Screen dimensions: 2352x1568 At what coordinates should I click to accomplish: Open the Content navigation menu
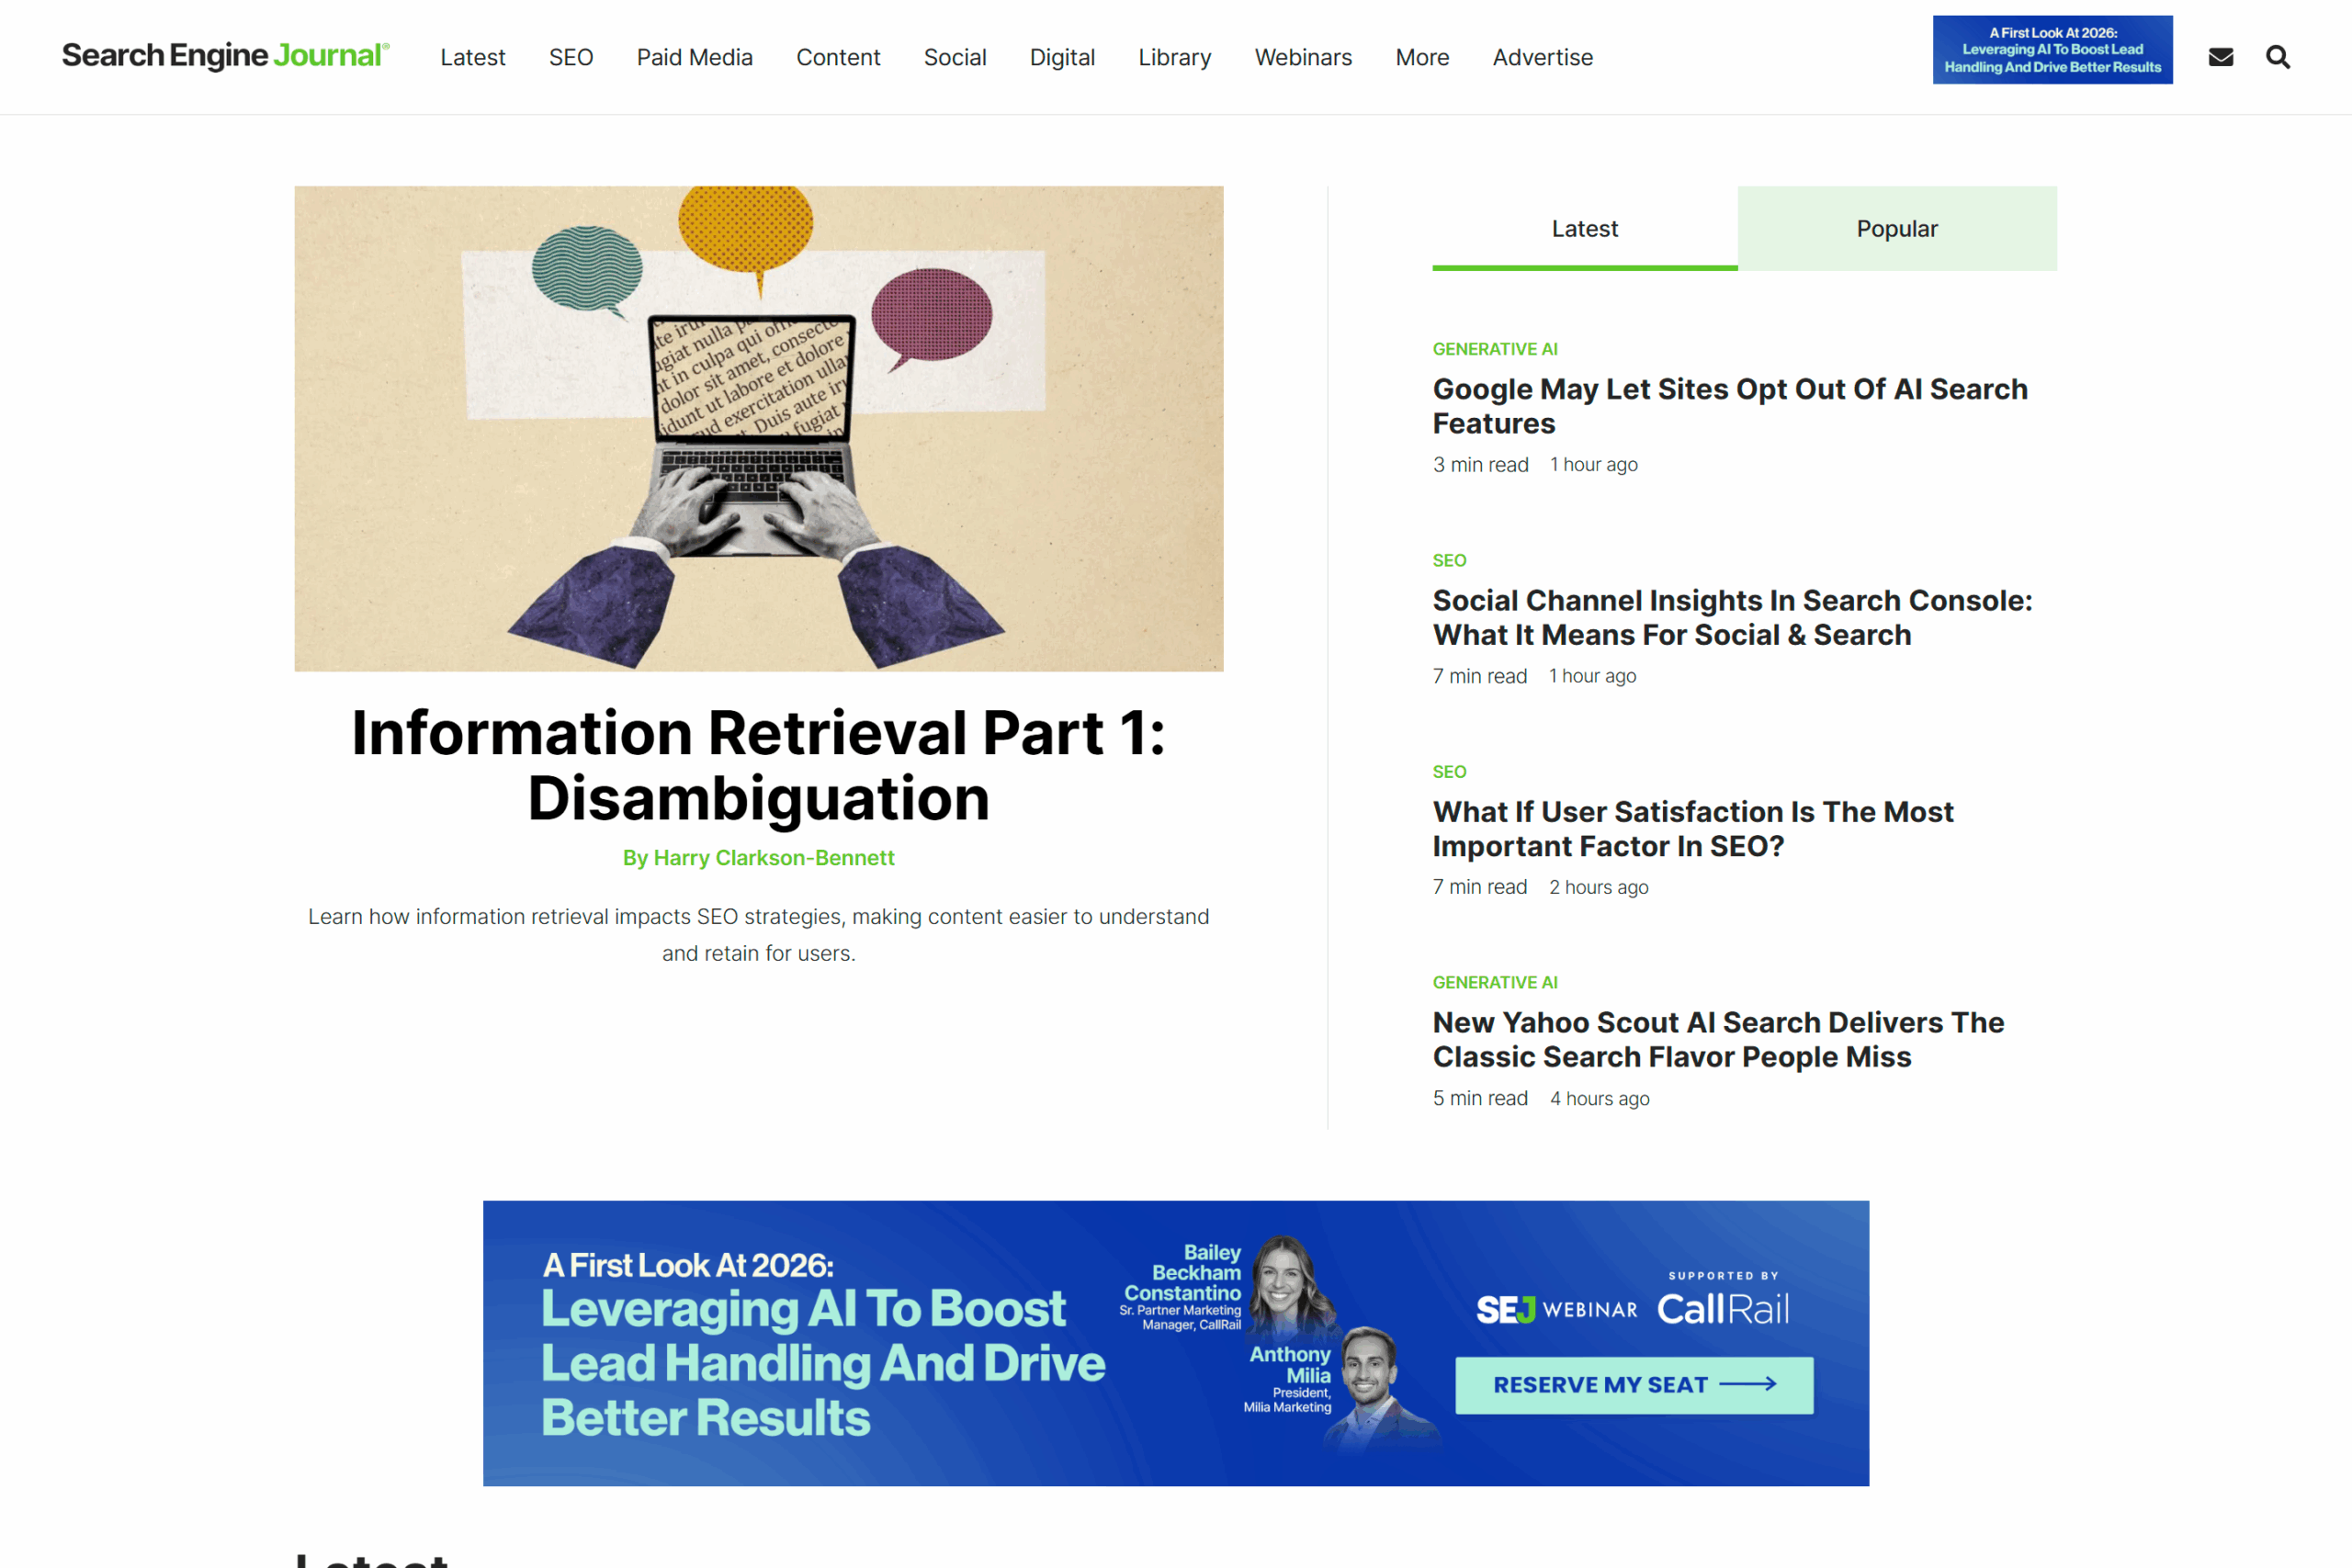838,57
